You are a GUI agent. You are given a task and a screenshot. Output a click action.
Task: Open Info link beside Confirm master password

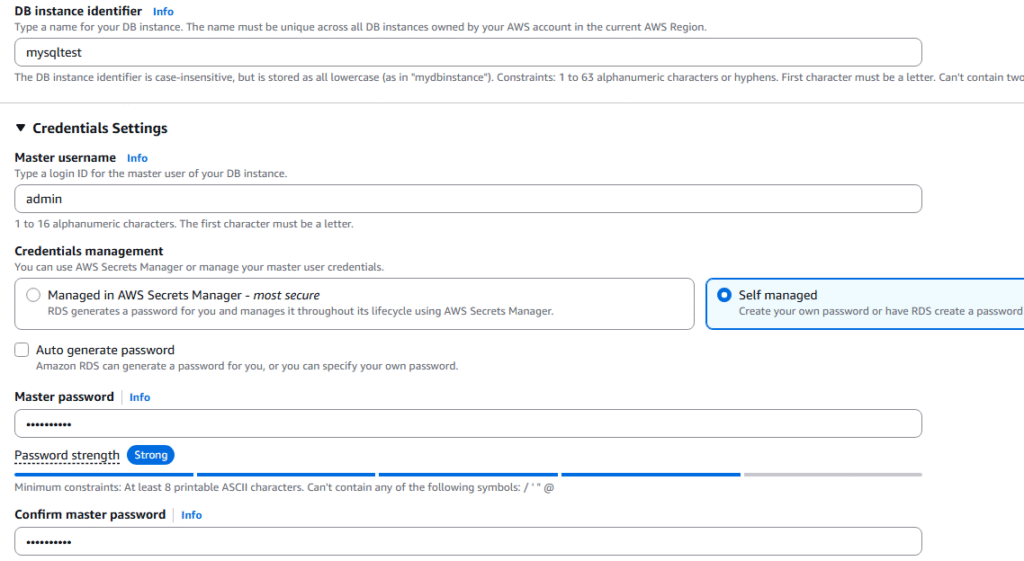[x=191, y=515]
